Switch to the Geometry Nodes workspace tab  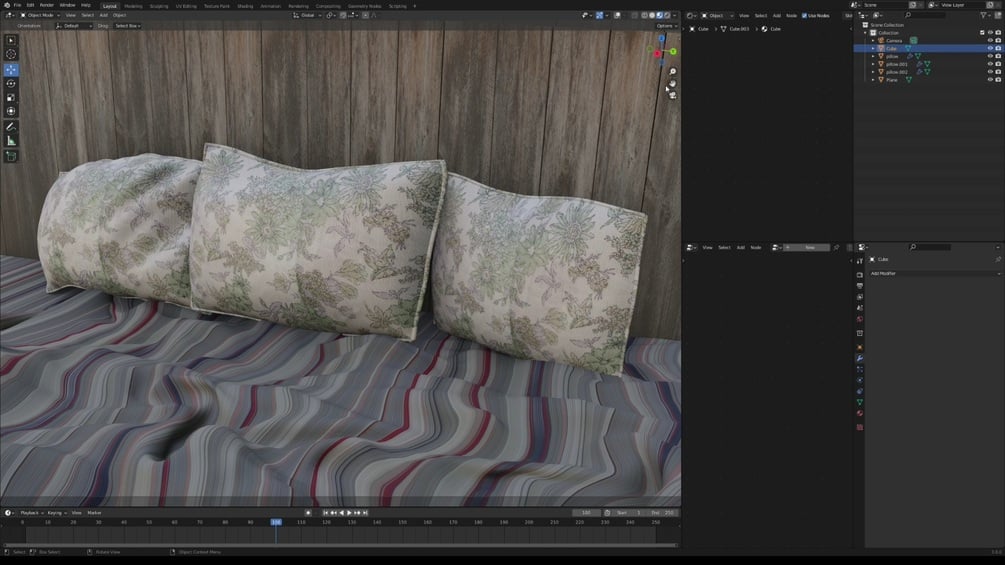coord(364,6)
